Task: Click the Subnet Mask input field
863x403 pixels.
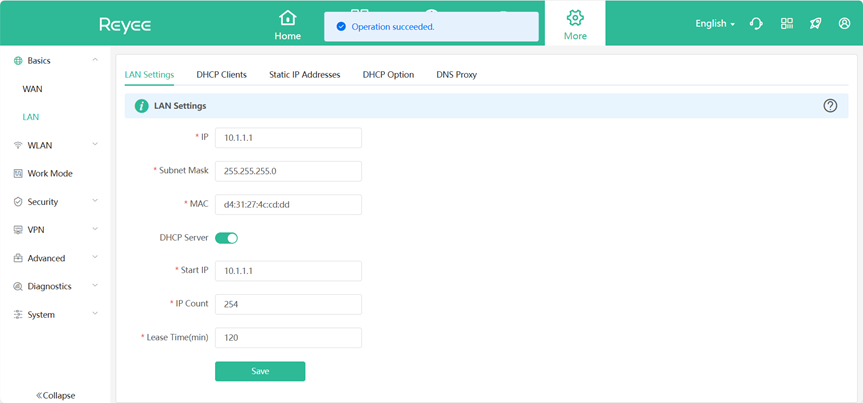Action: coord(288,171)
